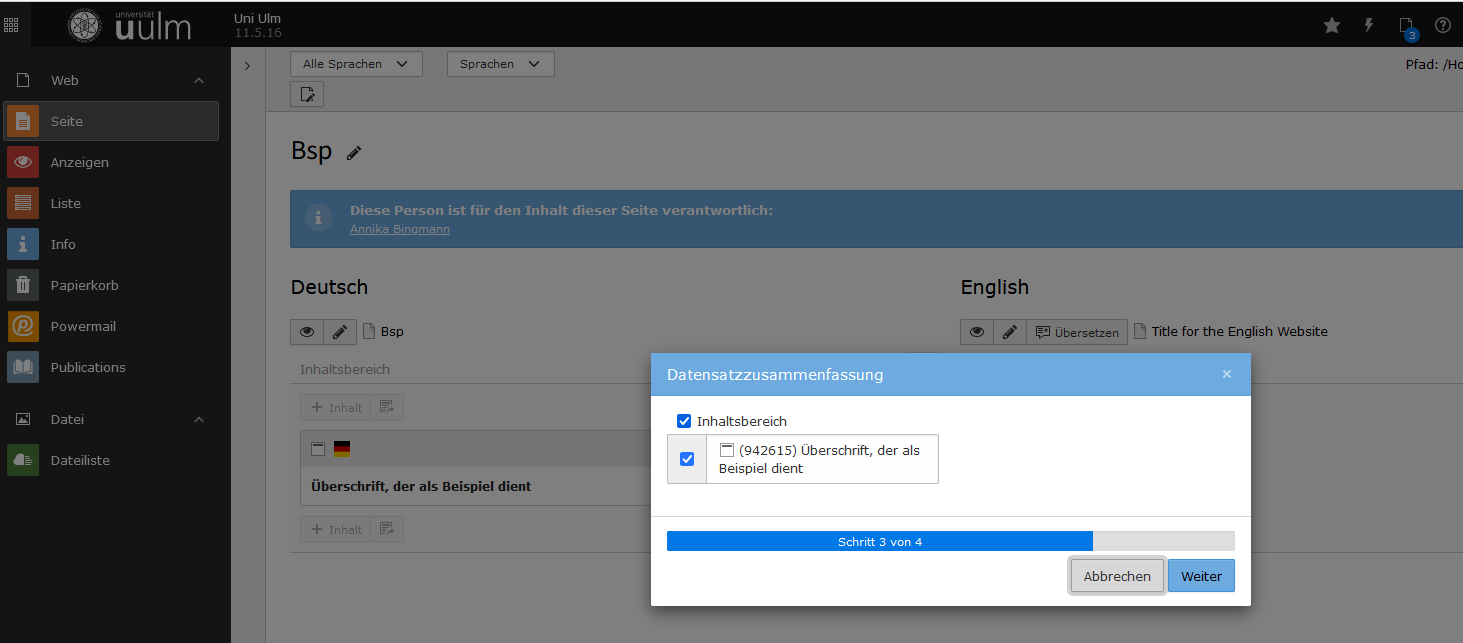Uncheck the Inhaltsbereich checkbox

point(684,421)
